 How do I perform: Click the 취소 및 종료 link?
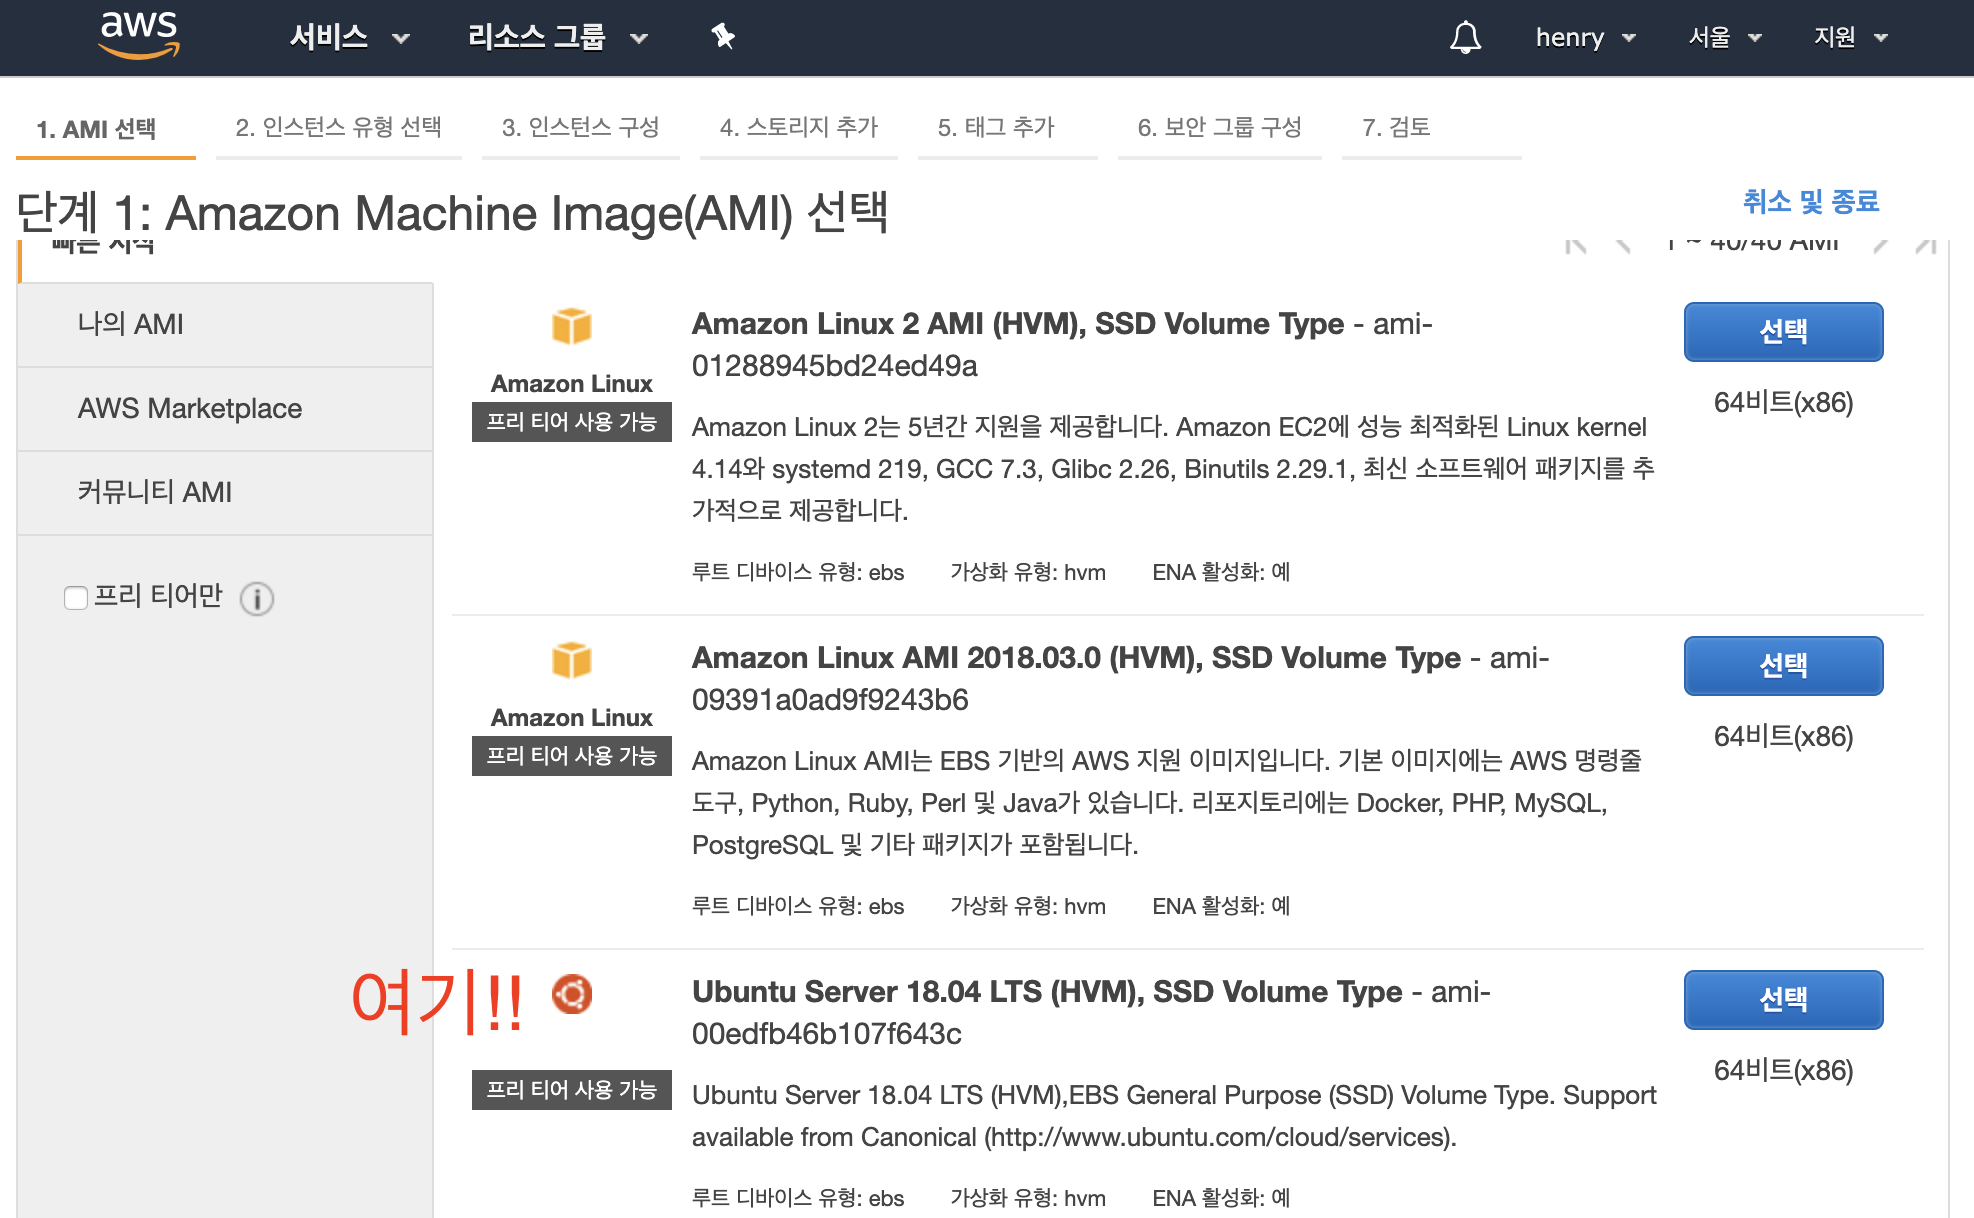[x=1810, y=202]
